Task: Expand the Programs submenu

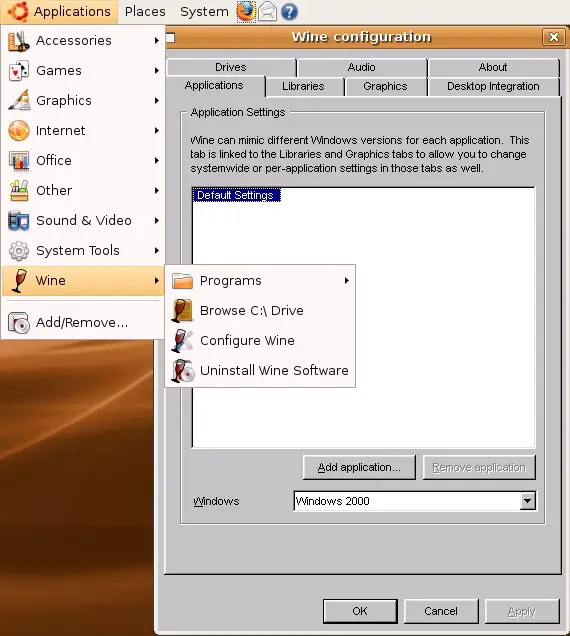Action: click(260, 281)
